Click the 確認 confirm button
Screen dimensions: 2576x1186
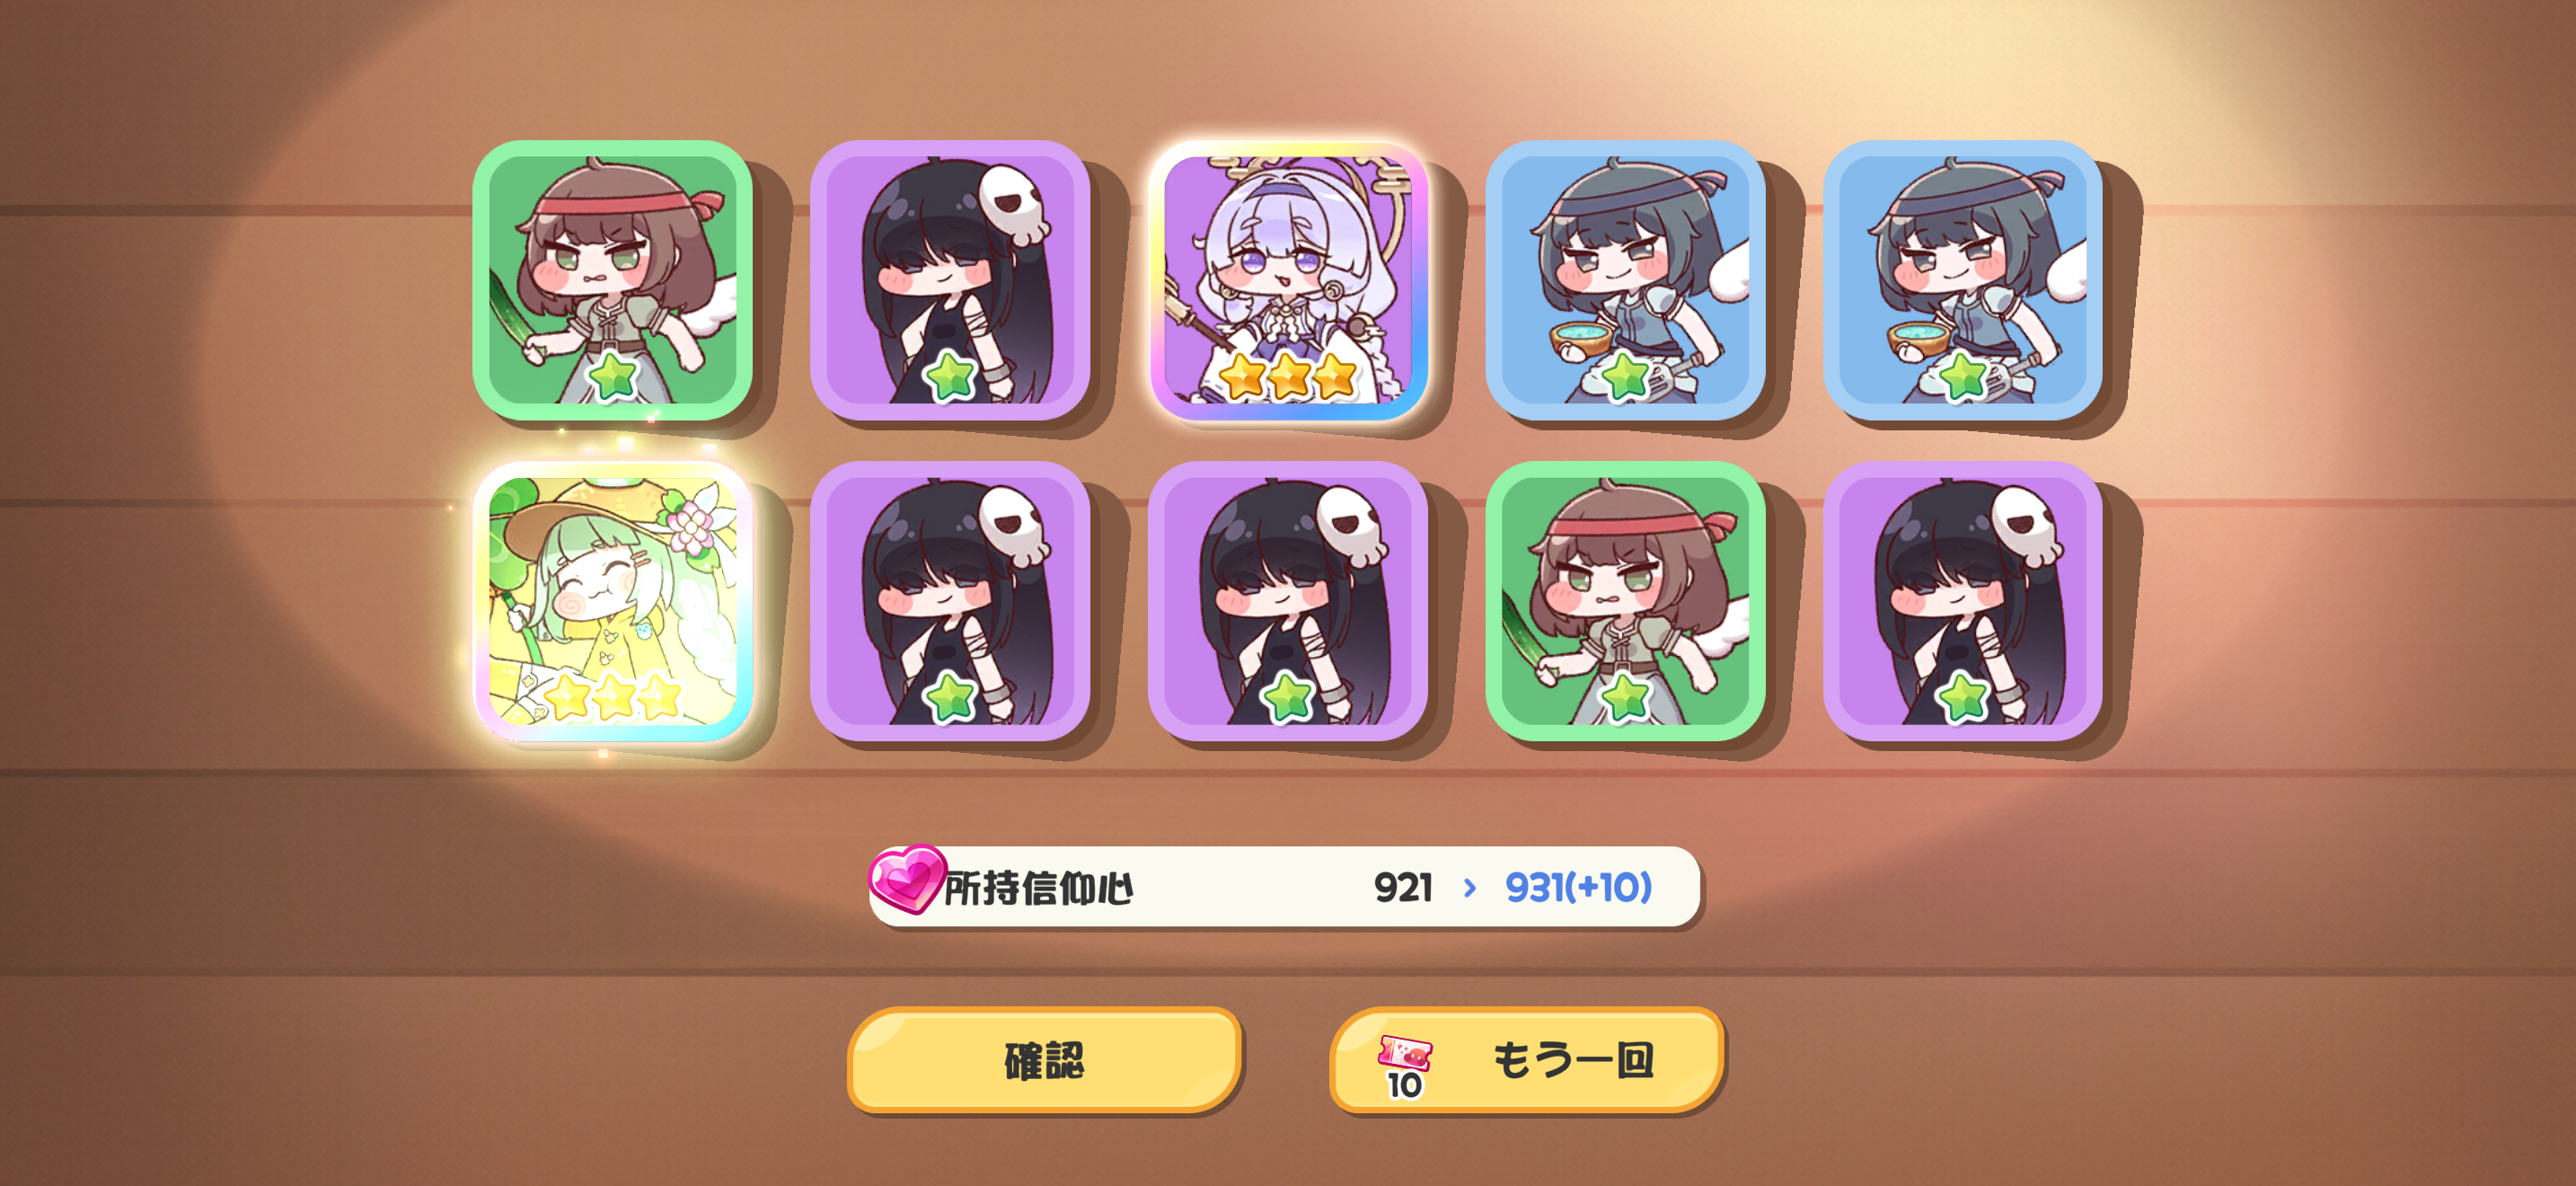tap(1045, 1060)
